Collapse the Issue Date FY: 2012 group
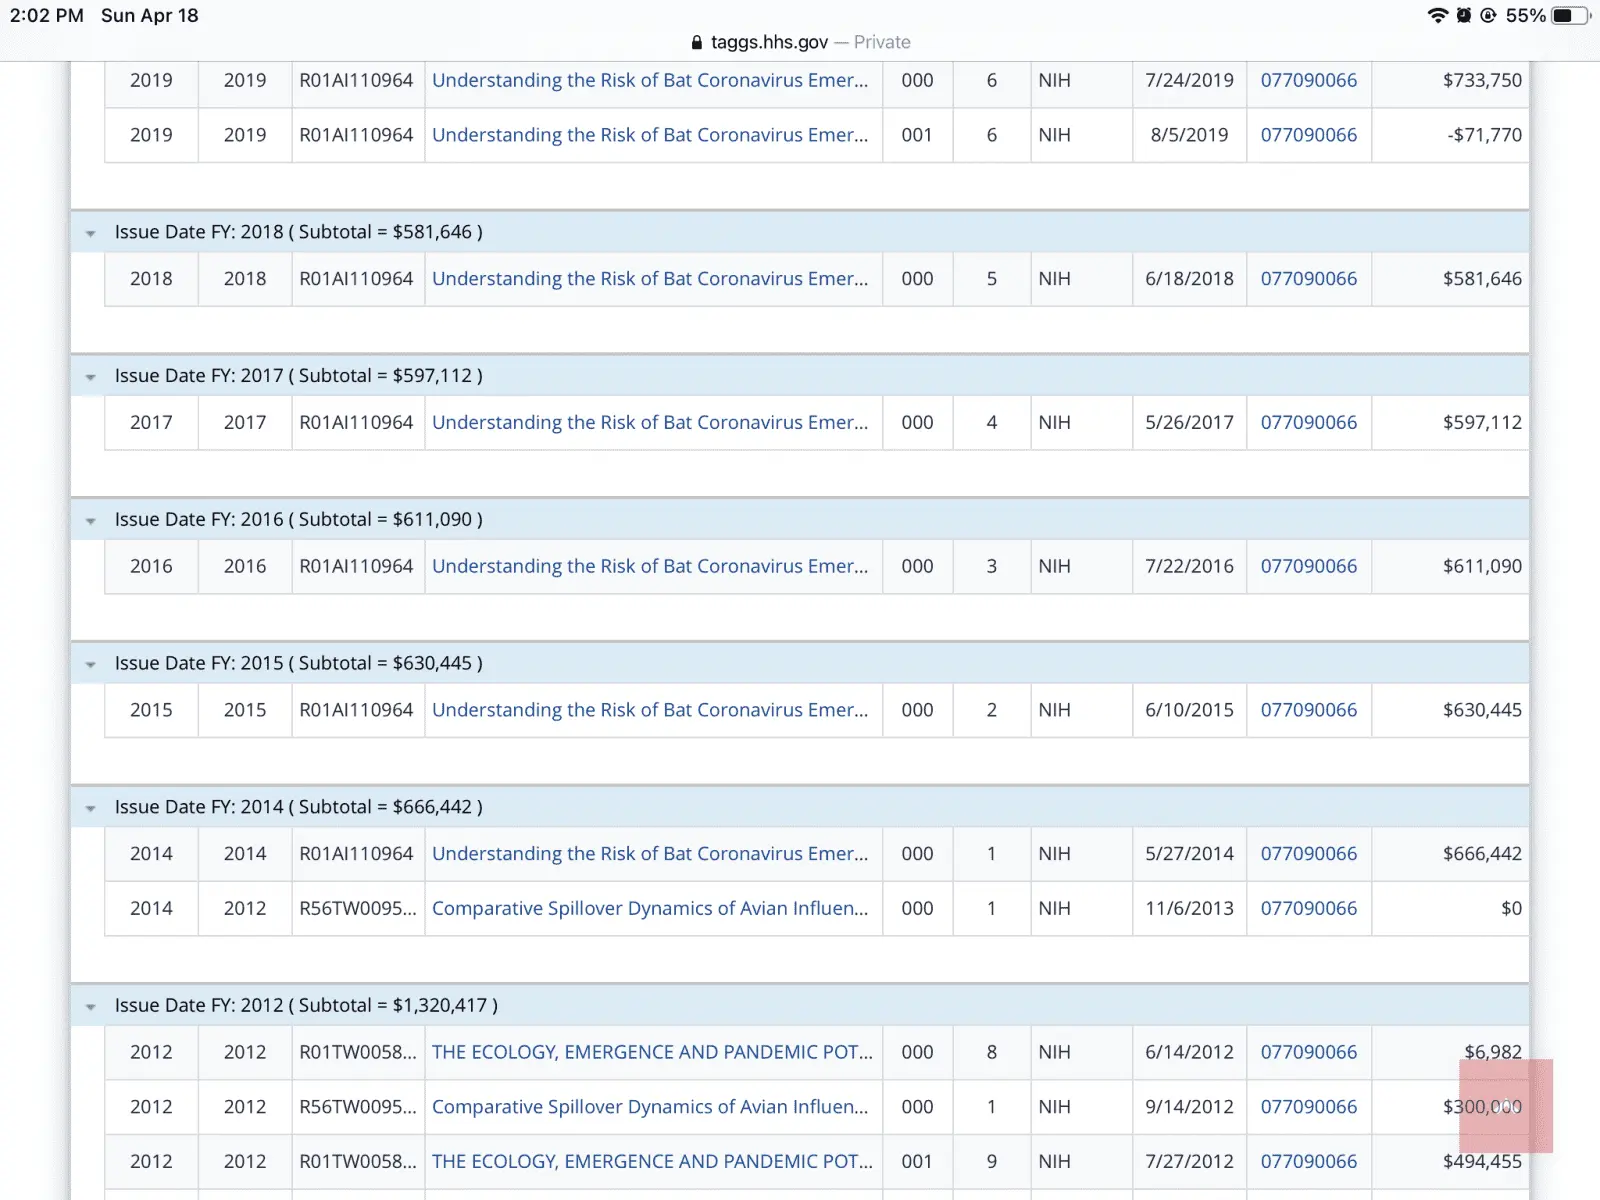This screenshot has width=1600, height=1200. tap(91, 1007)
